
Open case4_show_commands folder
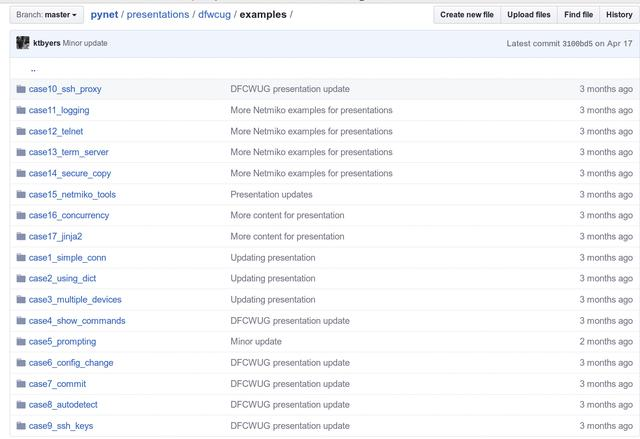pyautogui.click(x=77, y=321)
